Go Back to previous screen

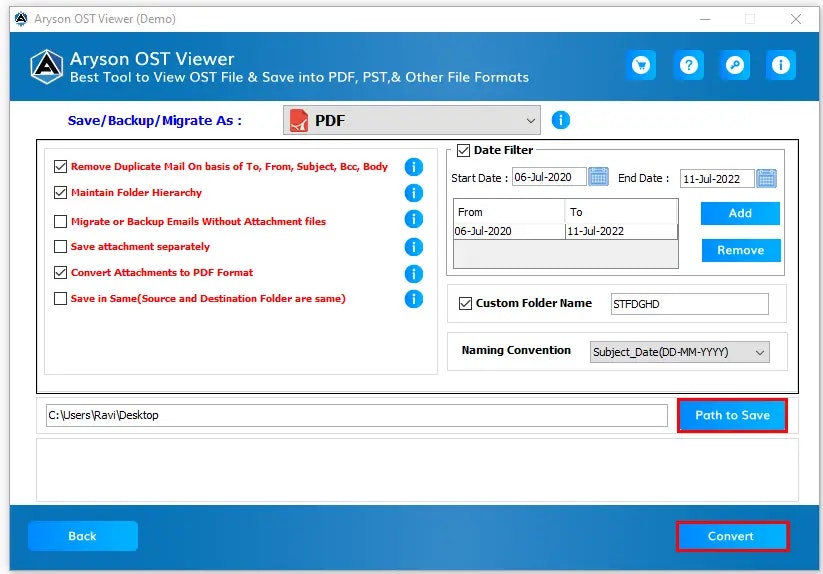pos(83,536)
